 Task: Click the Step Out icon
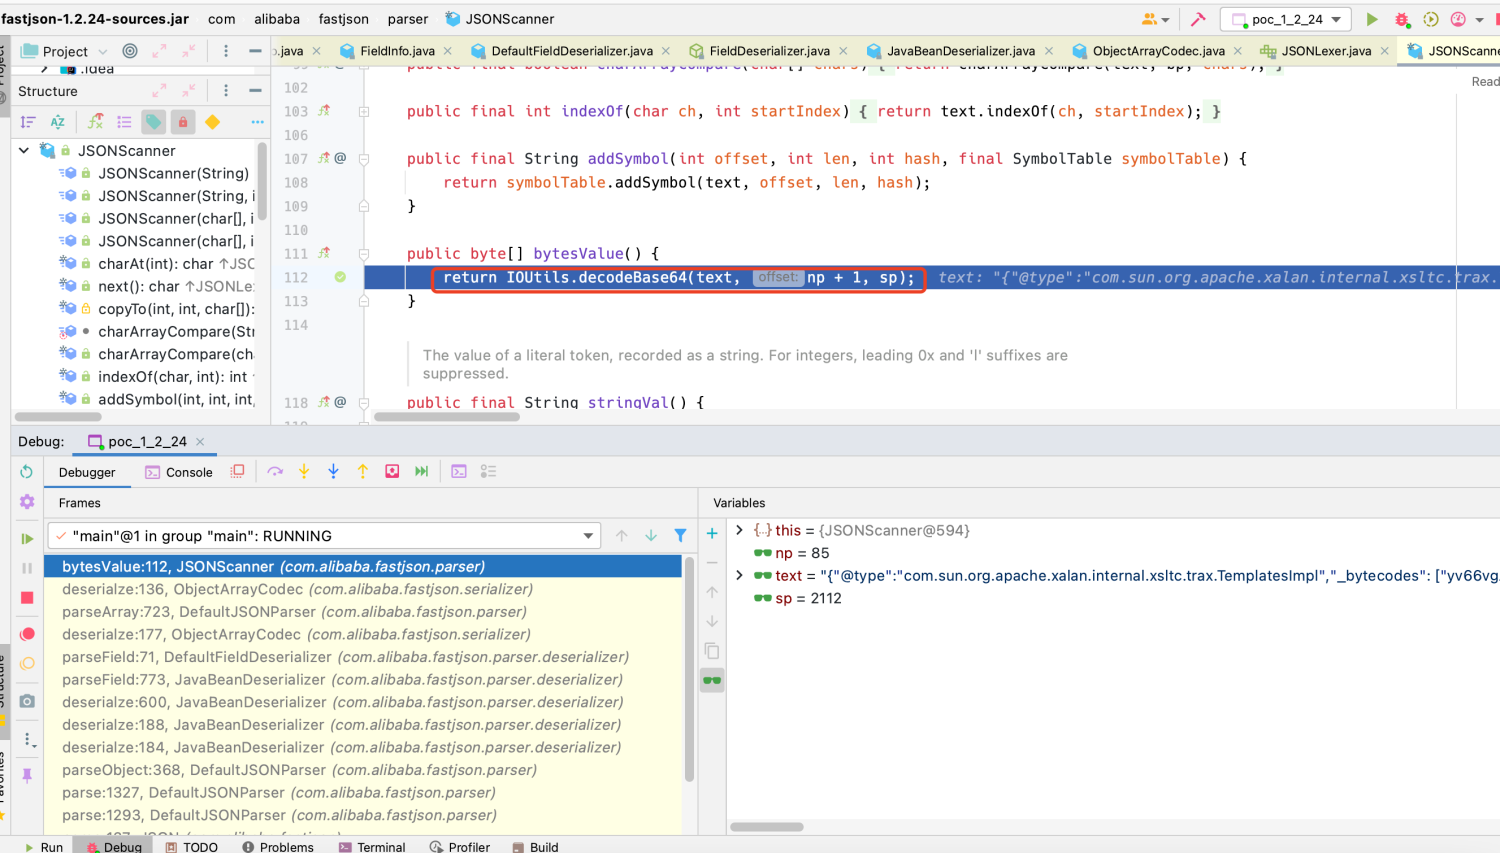point(363,472)
